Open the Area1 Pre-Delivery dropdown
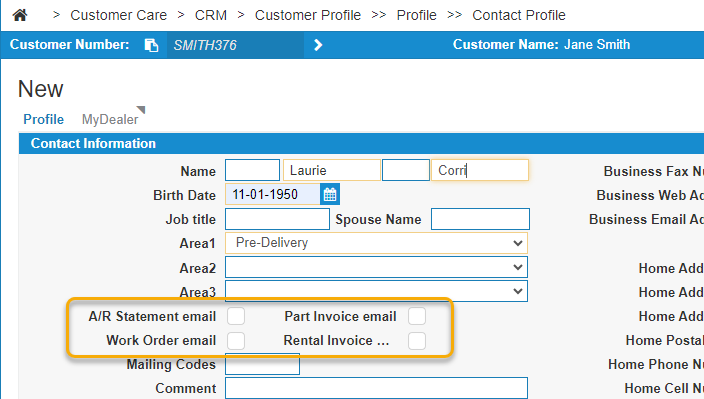The image size is (704, 399). point(376,243)
